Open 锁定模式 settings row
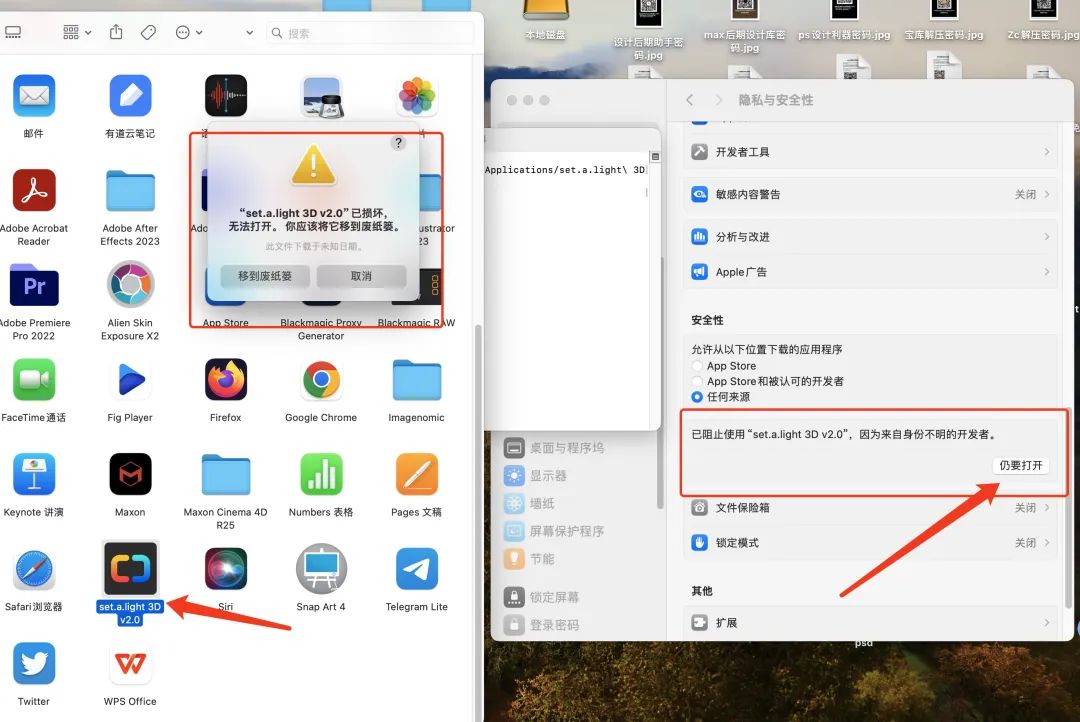This screenshot has width=1080, height=722. coord(871,543)
